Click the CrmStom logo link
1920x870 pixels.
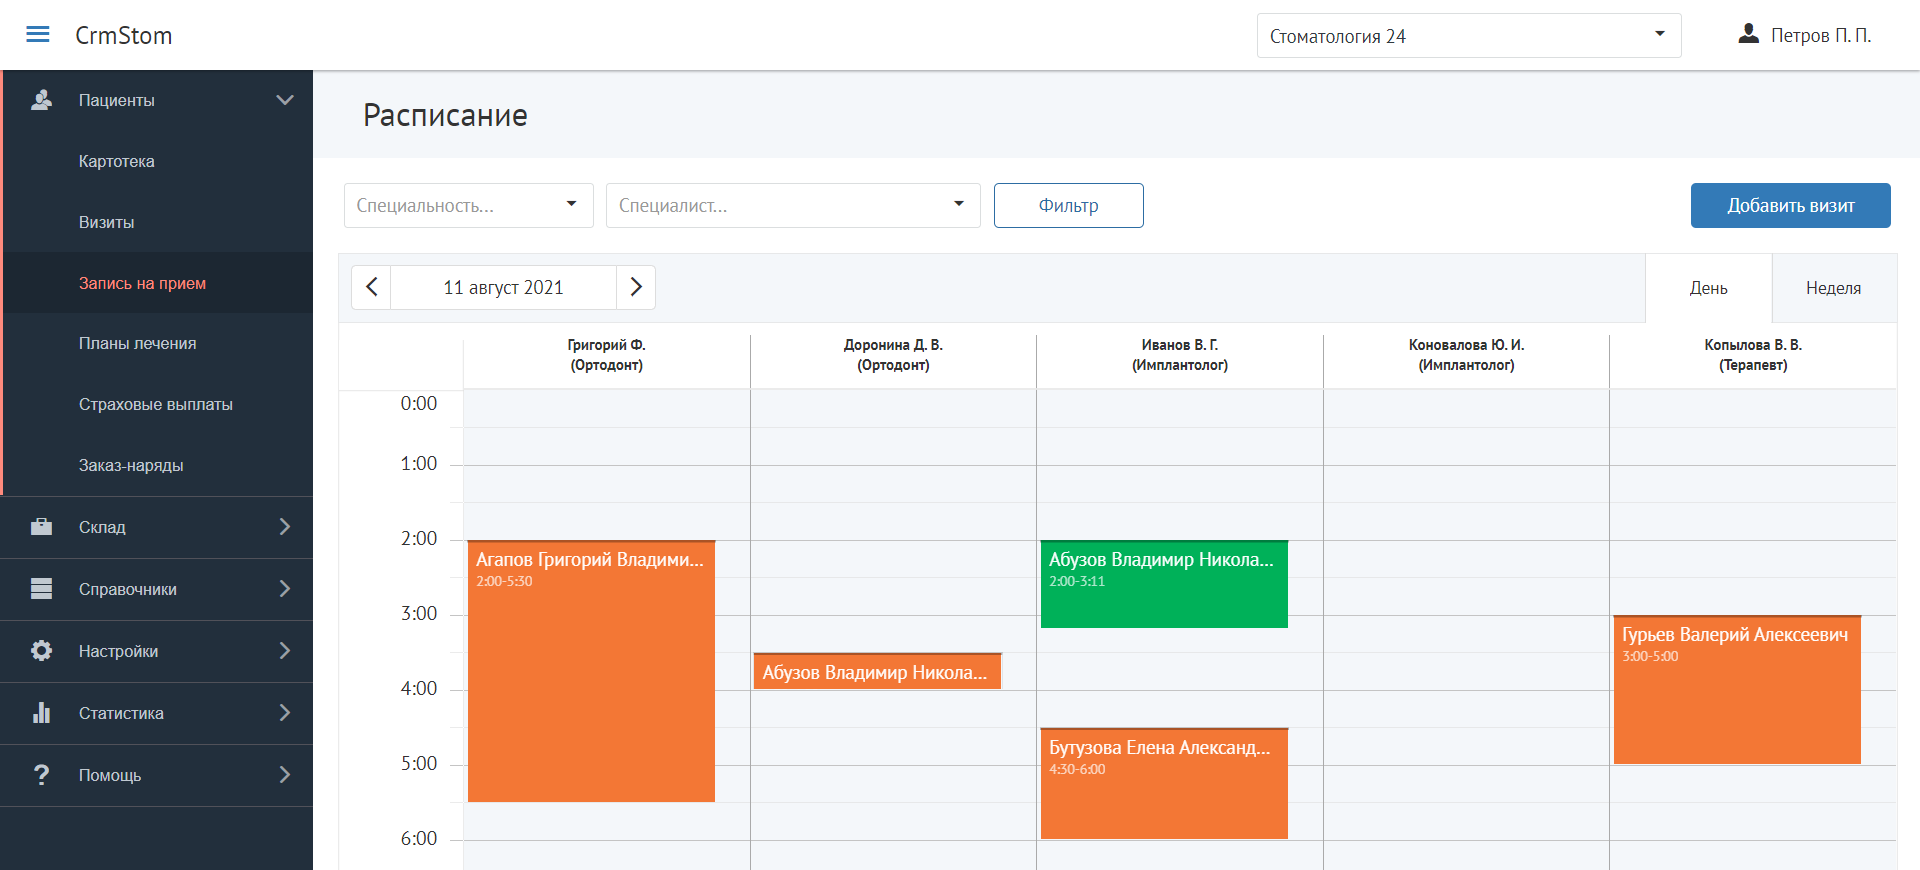[124, 35]
